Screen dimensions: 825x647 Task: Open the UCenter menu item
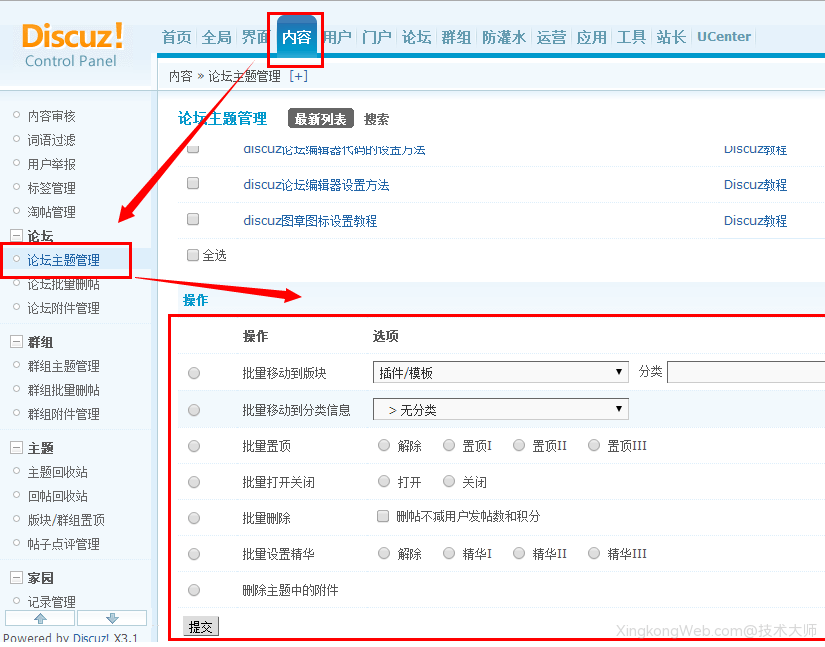pyautogui.click(x=723, y=36)
